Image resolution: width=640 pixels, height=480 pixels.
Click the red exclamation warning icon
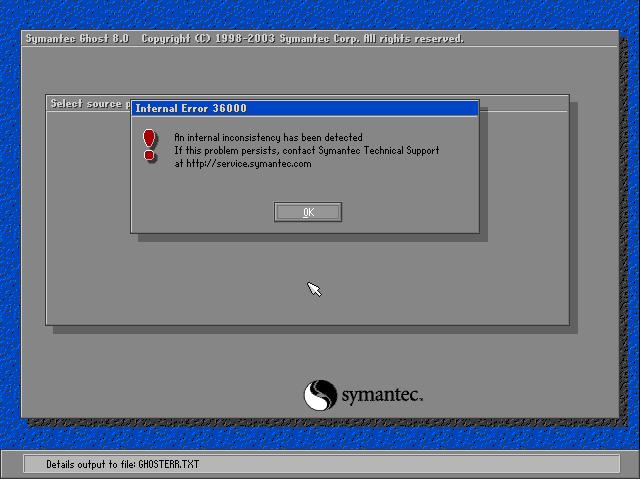click(149, 145)
